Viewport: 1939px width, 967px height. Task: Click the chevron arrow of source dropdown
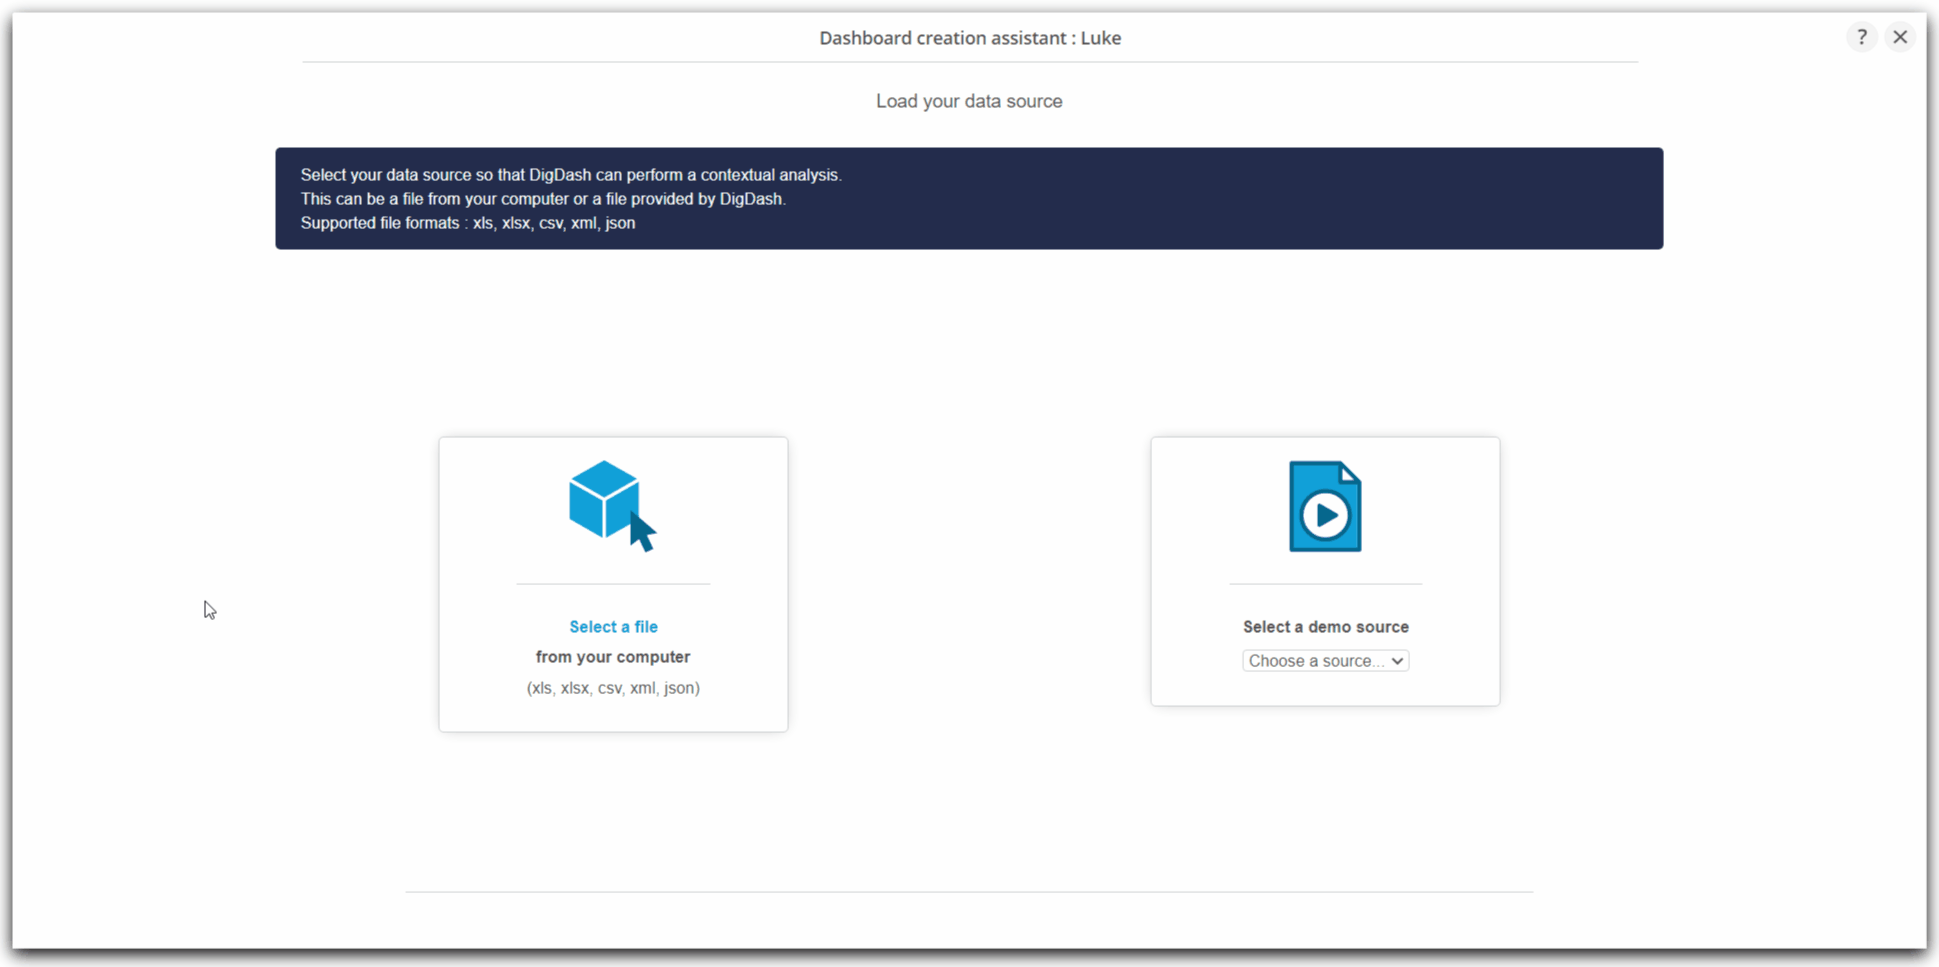(1397, 661)
